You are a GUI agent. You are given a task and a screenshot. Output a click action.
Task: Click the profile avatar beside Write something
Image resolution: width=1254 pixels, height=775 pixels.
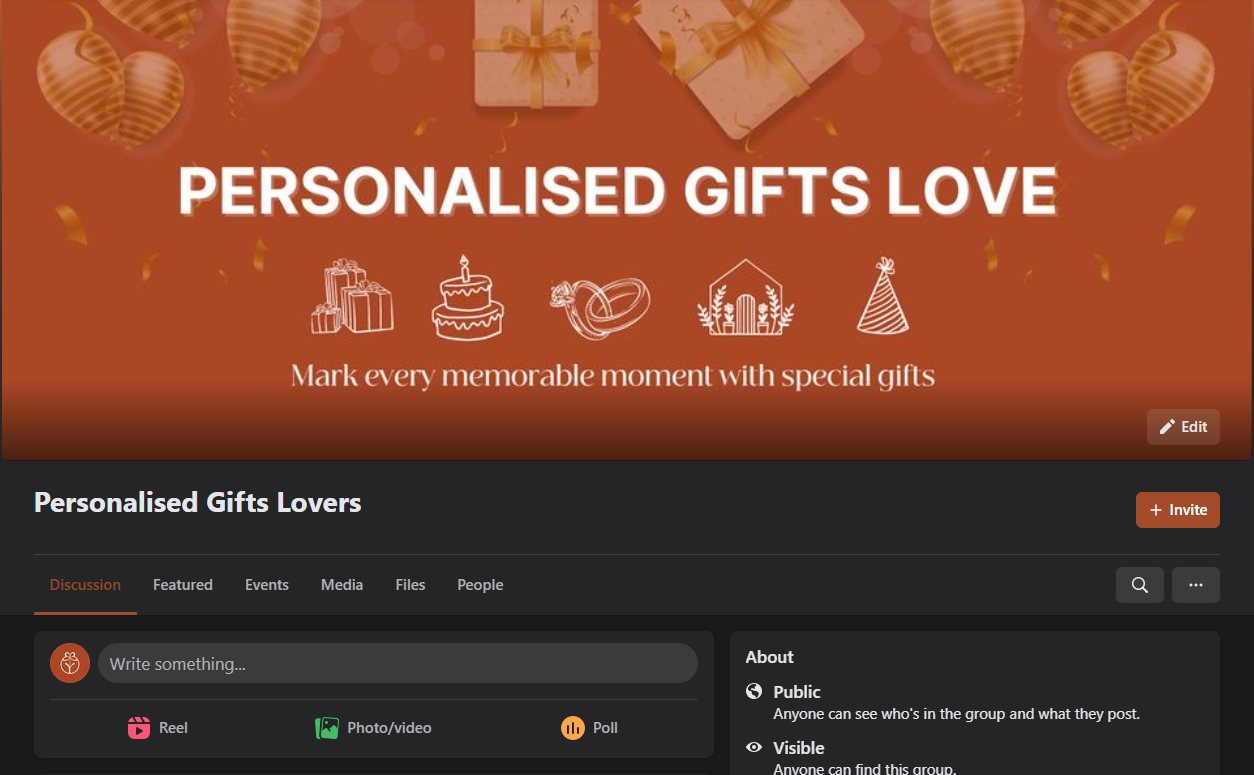tap(70, 663)
